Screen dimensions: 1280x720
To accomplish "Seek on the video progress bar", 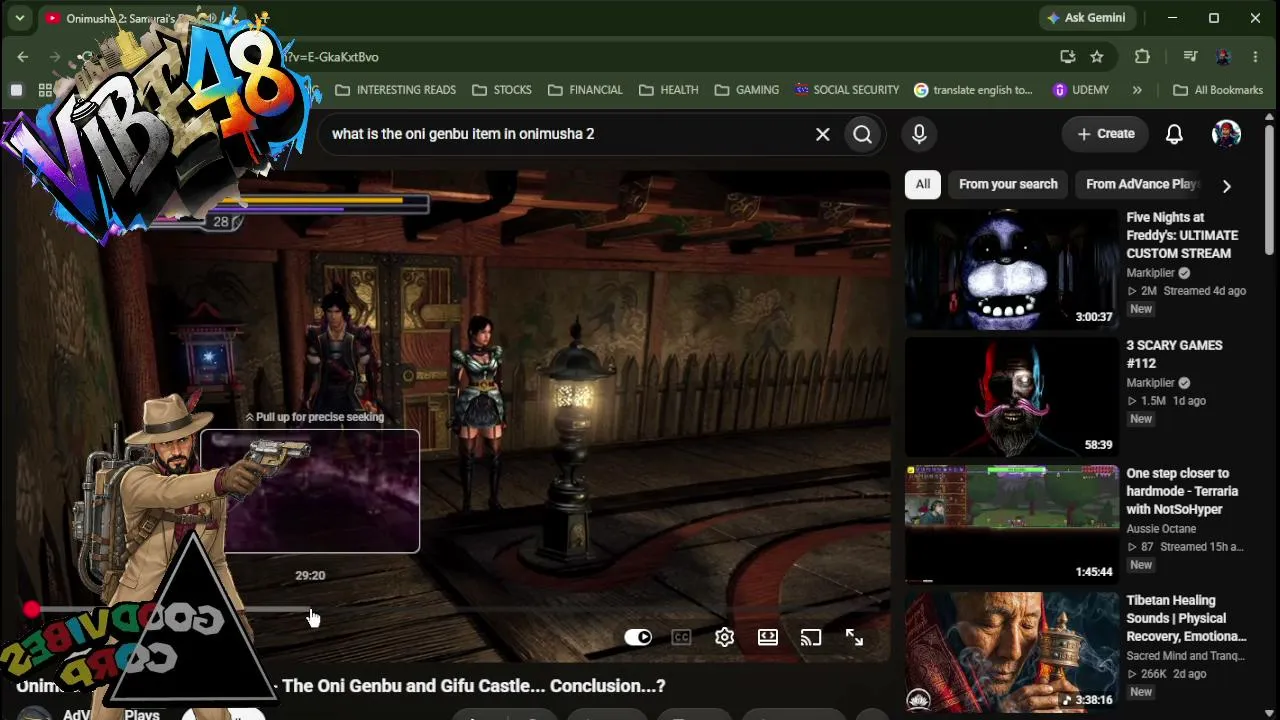I will point(455,609).
